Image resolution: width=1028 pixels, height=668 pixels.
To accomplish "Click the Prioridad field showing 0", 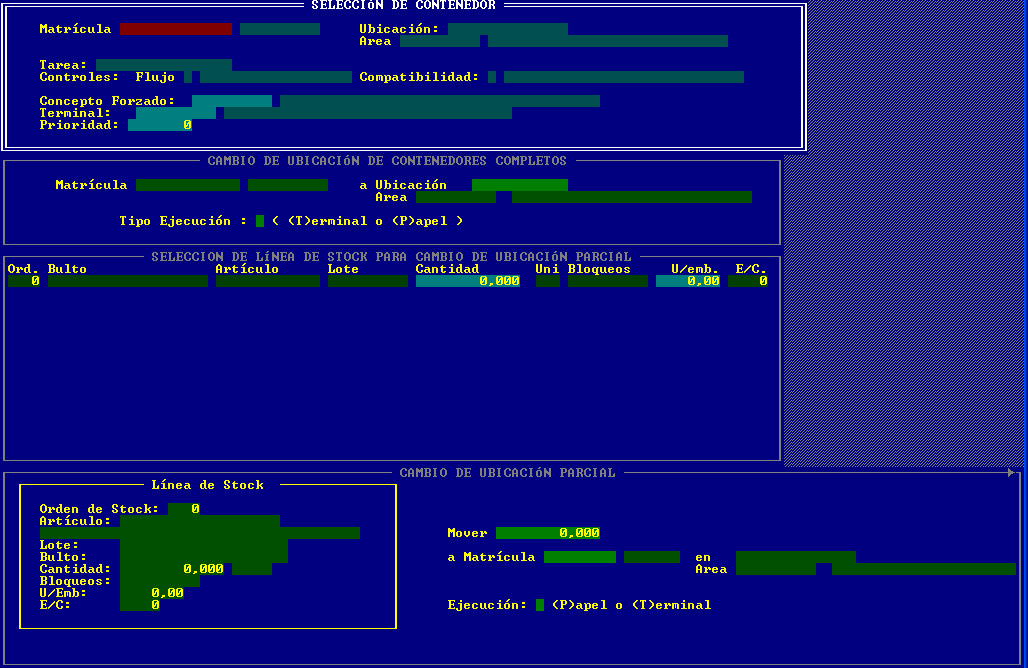I will [x=159, y=125].
